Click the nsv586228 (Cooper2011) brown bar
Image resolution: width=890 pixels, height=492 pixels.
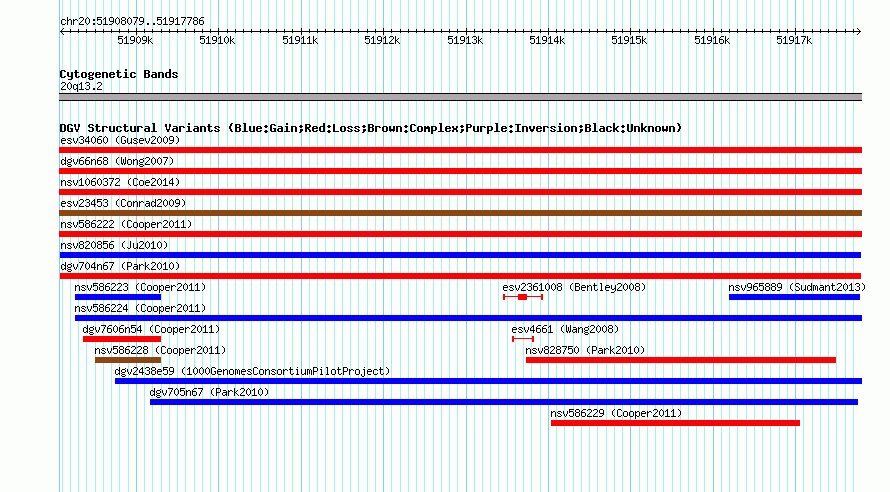pos(128,360)
